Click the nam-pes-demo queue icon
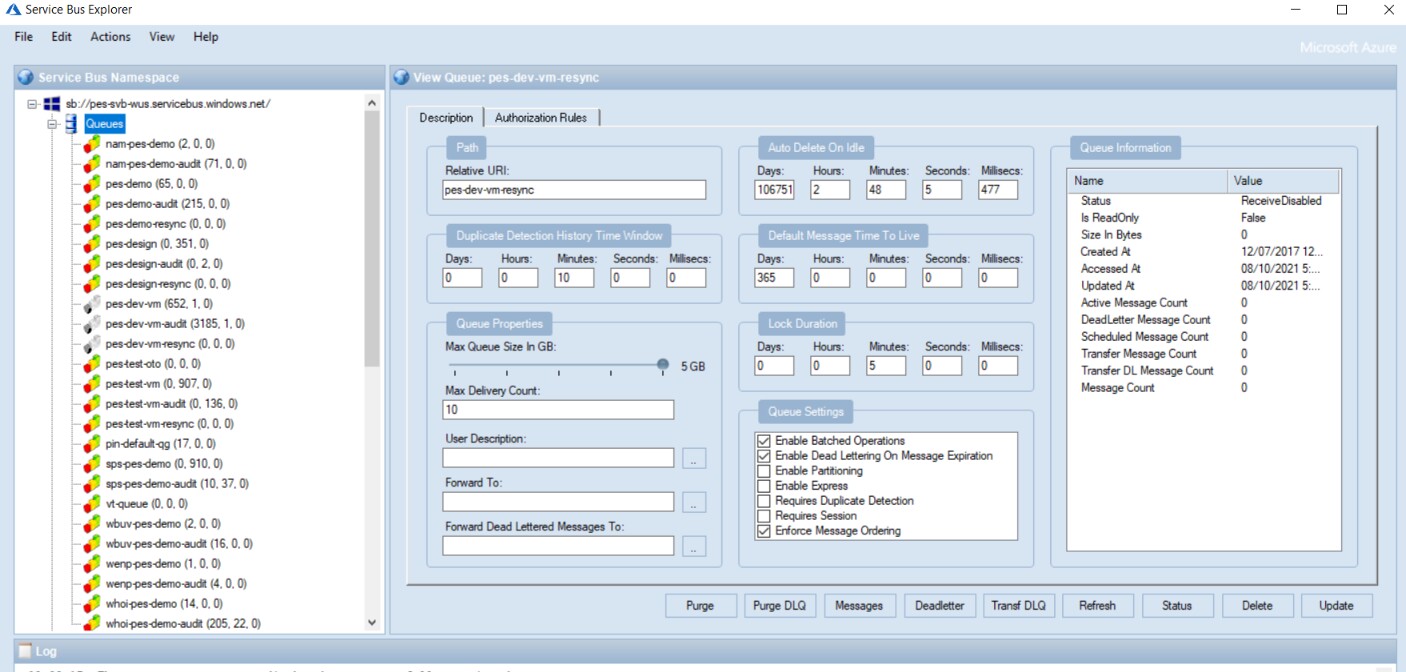 point(91,144)
